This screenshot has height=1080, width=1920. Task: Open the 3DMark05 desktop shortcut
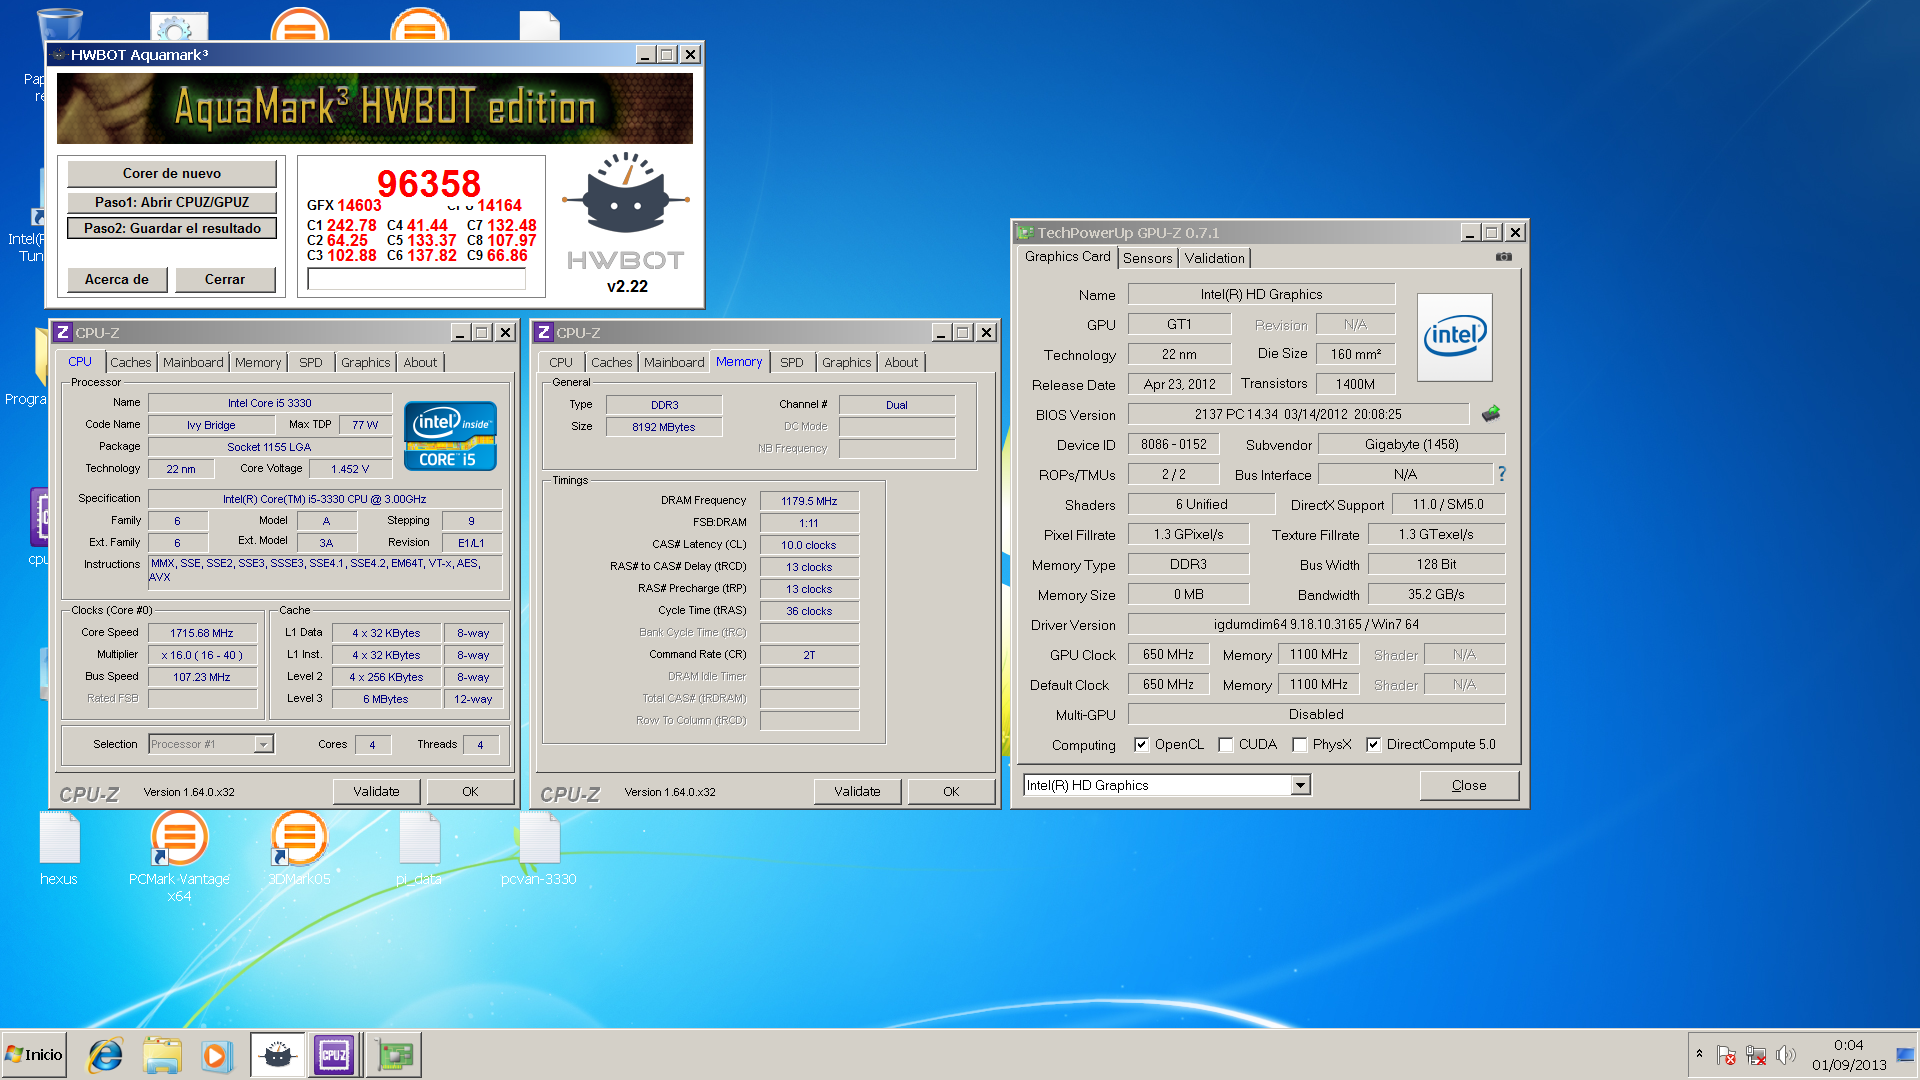coord(299,850)
